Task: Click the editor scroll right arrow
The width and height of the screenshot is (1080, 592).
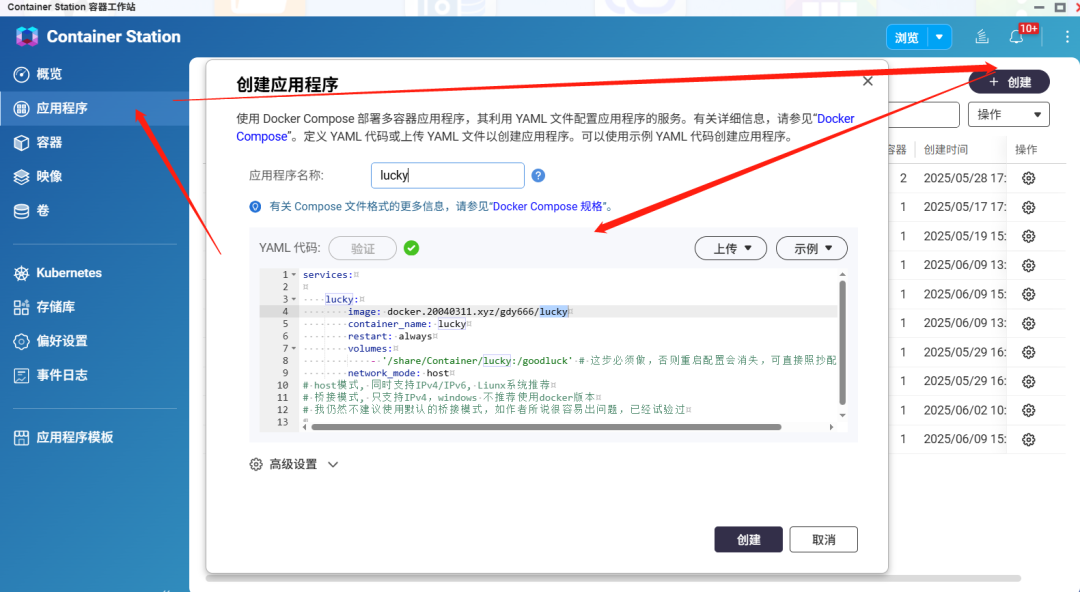Action: coord(831,427)
